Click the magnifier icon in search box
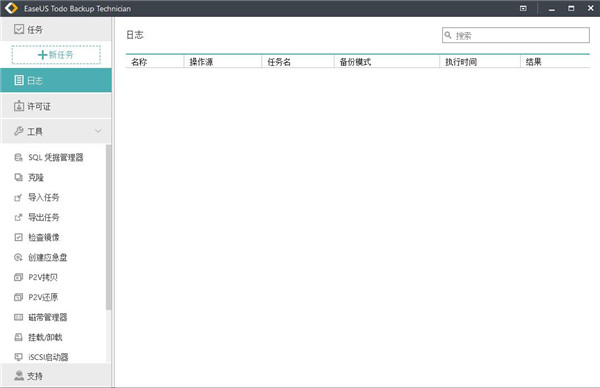The image size is (600, 388). click(448, 35)
